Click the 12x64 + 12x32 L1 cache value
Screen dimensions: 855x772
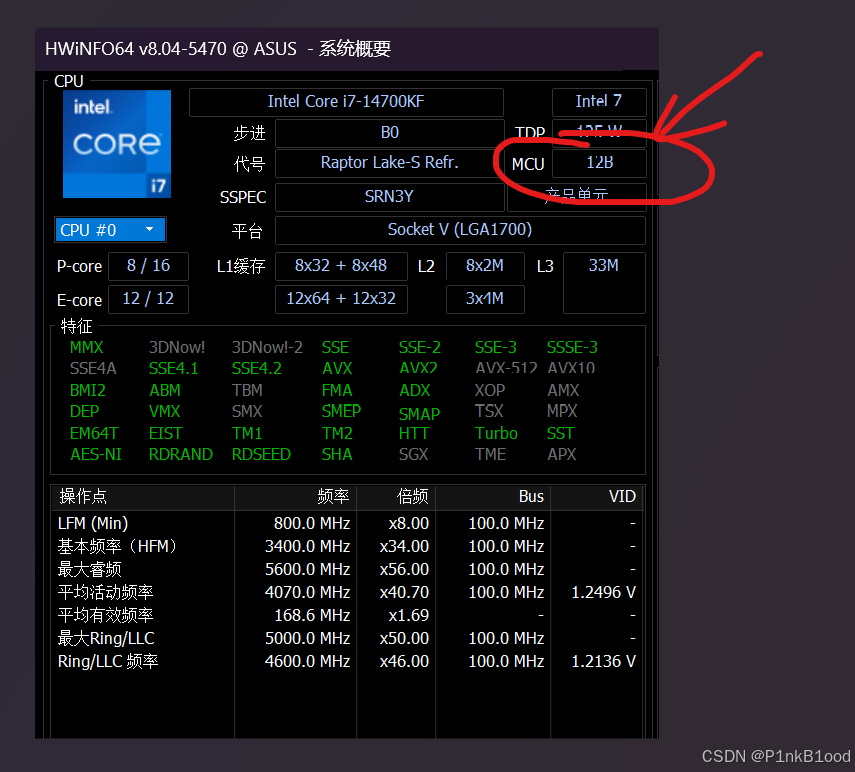341,299
